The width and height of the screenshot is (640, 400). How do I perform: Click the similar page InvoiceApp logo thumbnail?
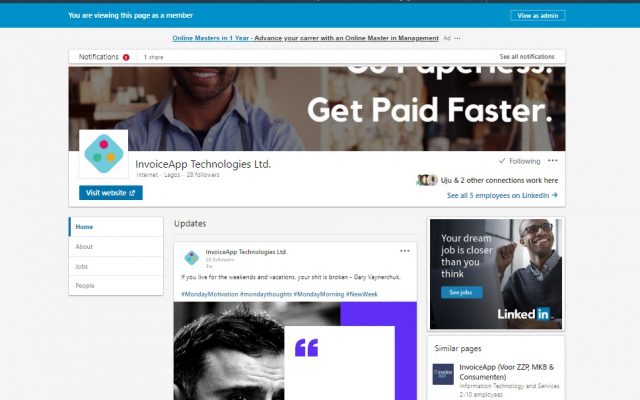(x=443, y=374)
